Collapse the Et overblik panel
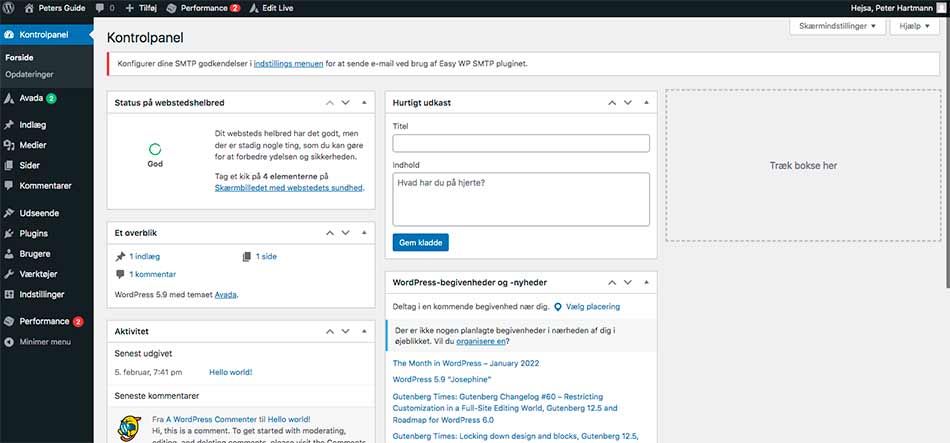The image size is (950, 443). [x=364, y=233]
